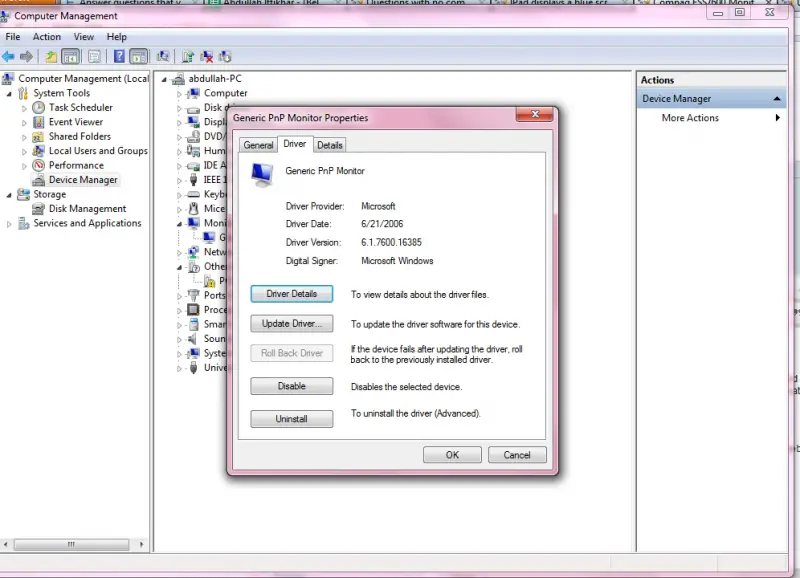800x578 pixels.
Task: Click the driver version 6.1.7600.16385 text
Action: click(x=391, y=242)
